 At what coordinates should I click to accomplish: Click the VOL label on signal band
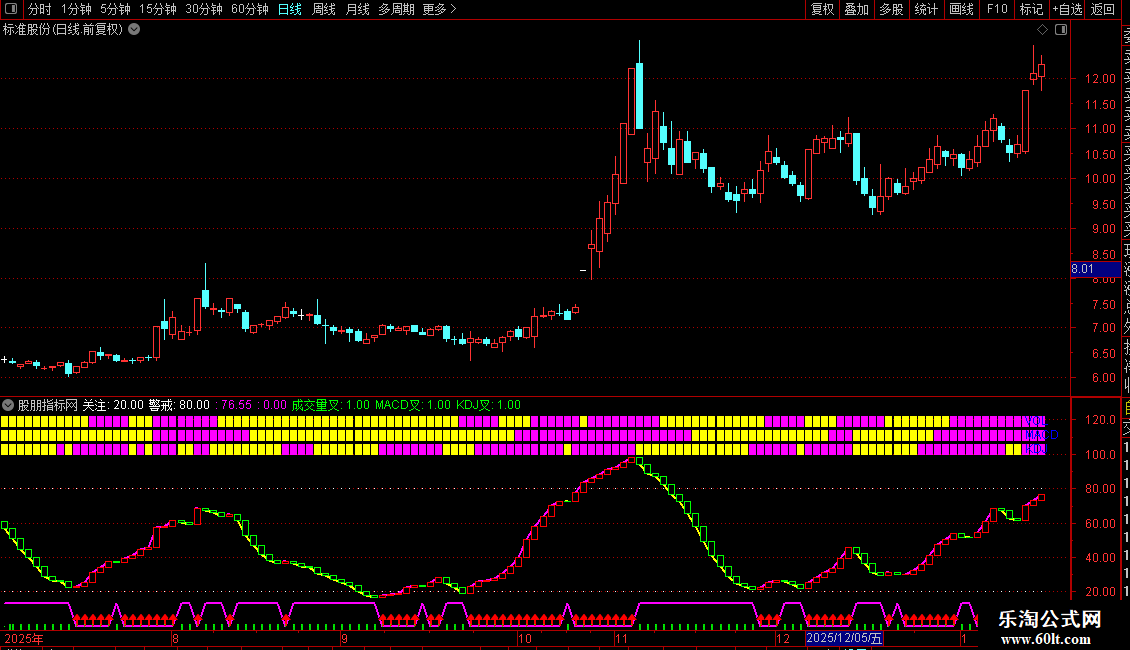[x=1035, y=421]
